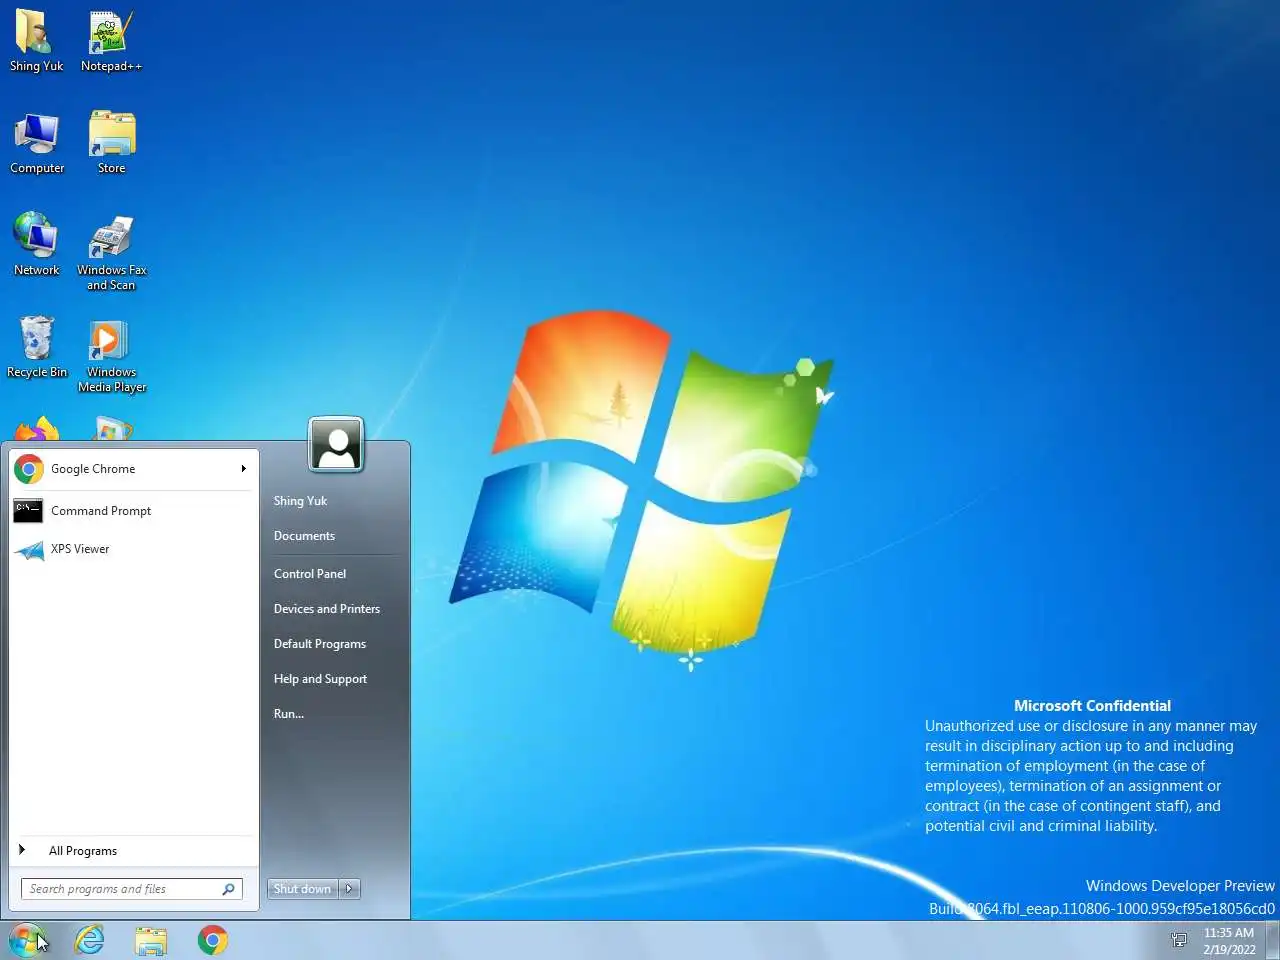Open Windows Explorer from the taskbar
Viewport: 1280px width, 960px height.
click(151, 940)
